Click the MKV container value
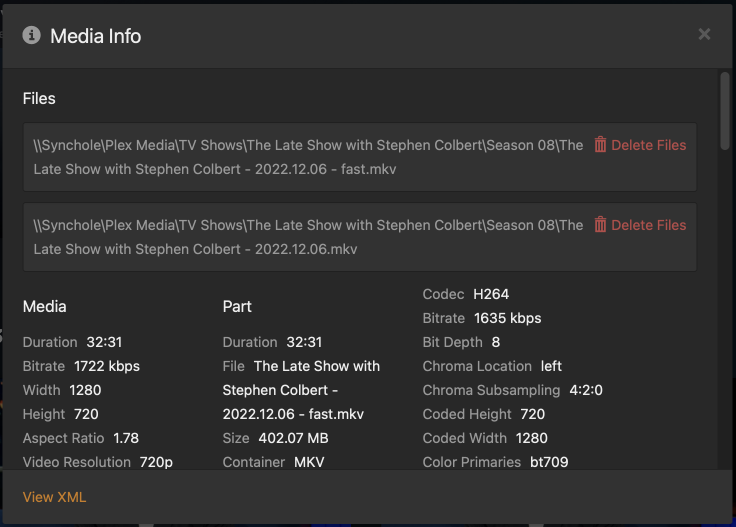736x527 pixels. pos(309,462)
